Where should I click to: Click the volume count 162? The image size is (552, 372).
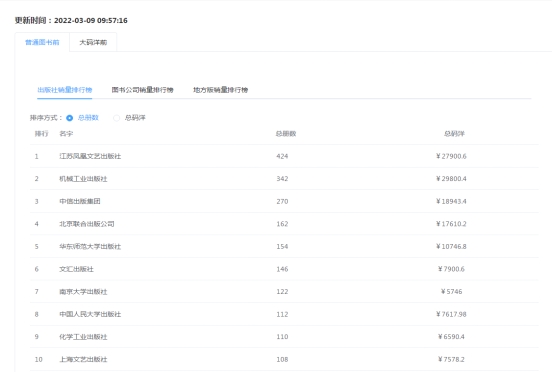[x=282, y=224]
